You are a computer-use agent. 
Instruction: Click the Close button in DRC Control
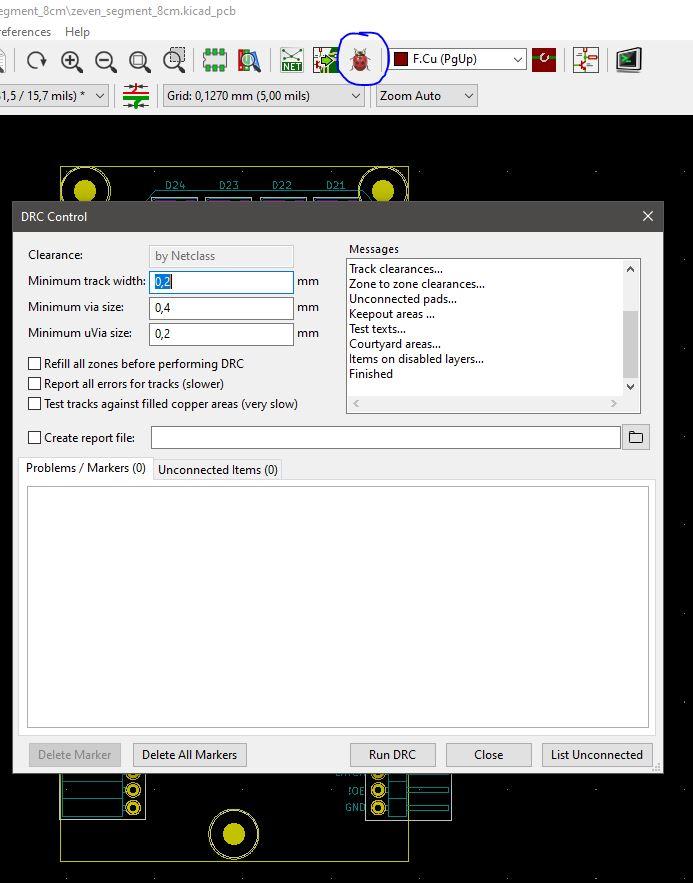(x=489, y=755)
